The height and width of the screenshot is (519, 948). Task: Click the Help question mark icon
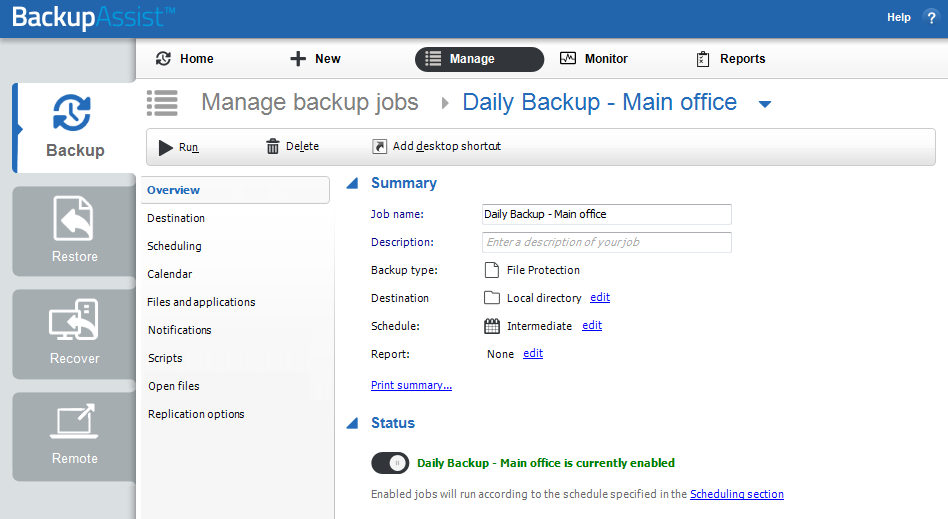point(931,18)
